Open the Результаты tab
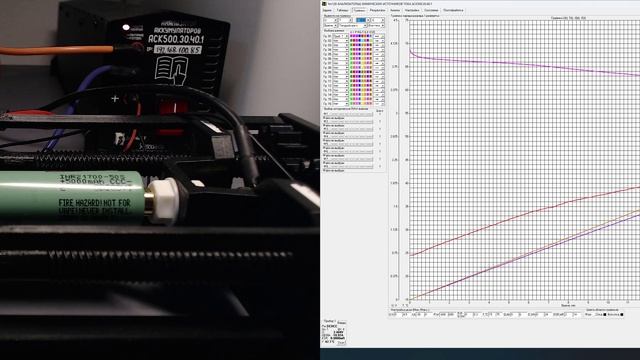640x360 pixels. tap(378, 10)
